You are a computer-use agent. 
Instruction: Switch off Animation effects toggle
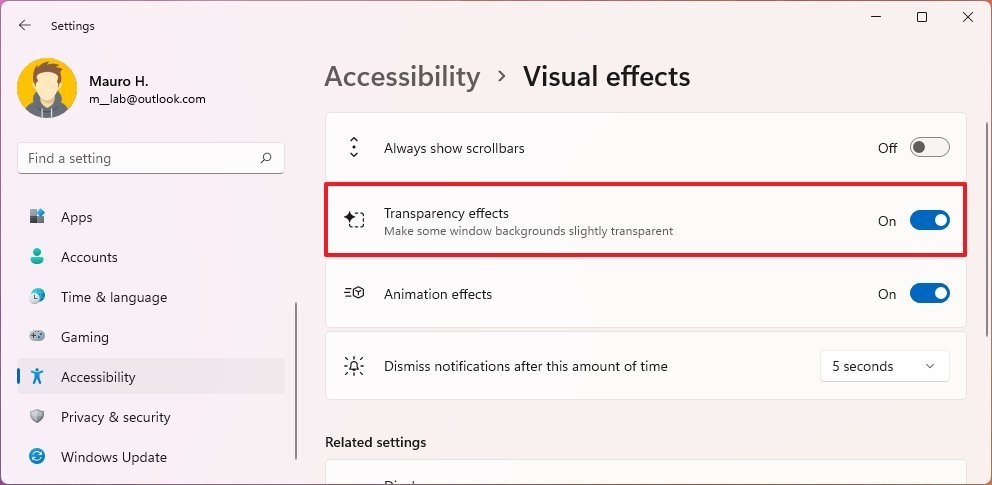[929, 293]
